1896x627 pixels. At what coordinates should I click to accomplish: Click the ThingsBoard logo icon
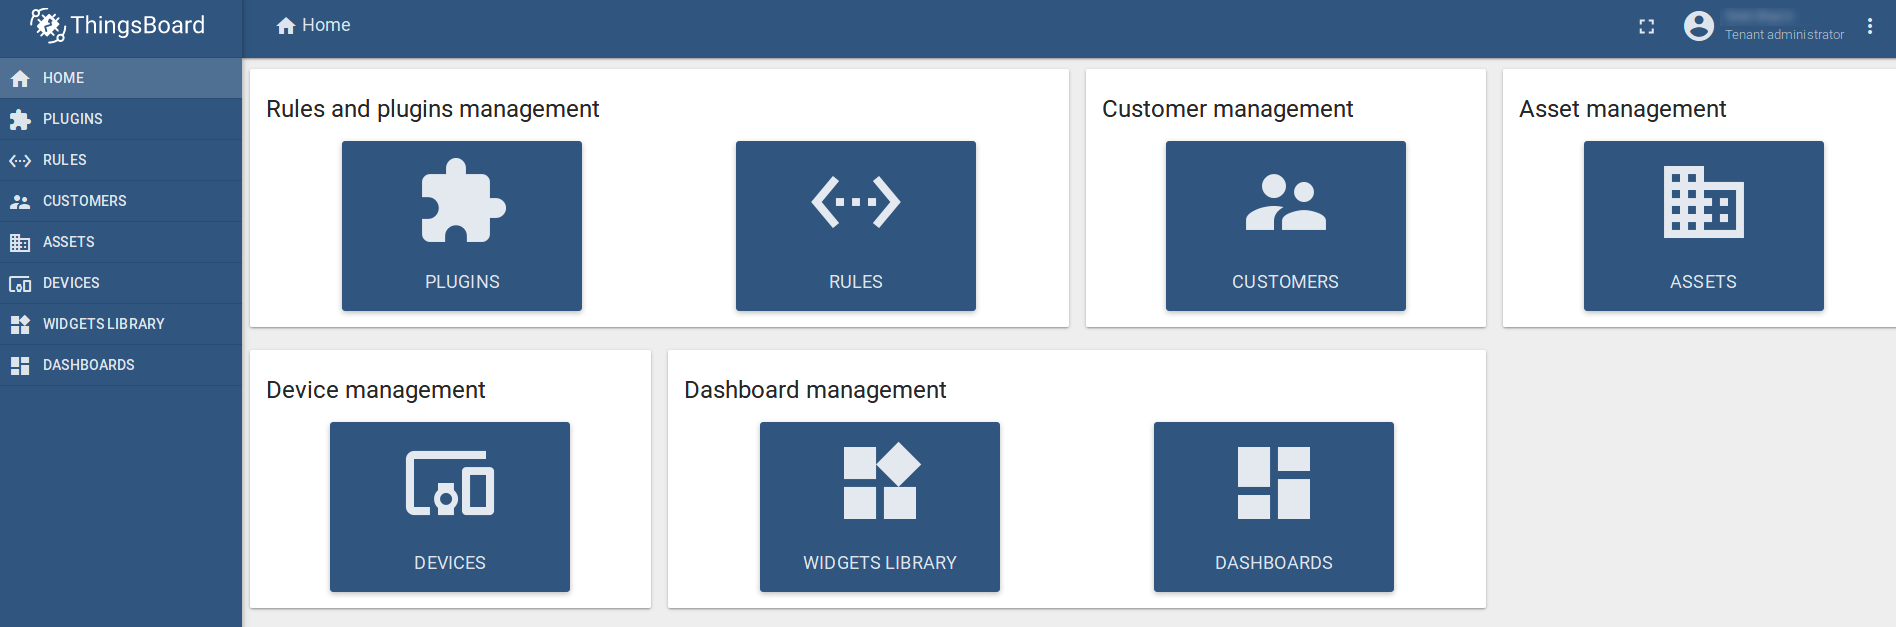click(x=47, y=26)
